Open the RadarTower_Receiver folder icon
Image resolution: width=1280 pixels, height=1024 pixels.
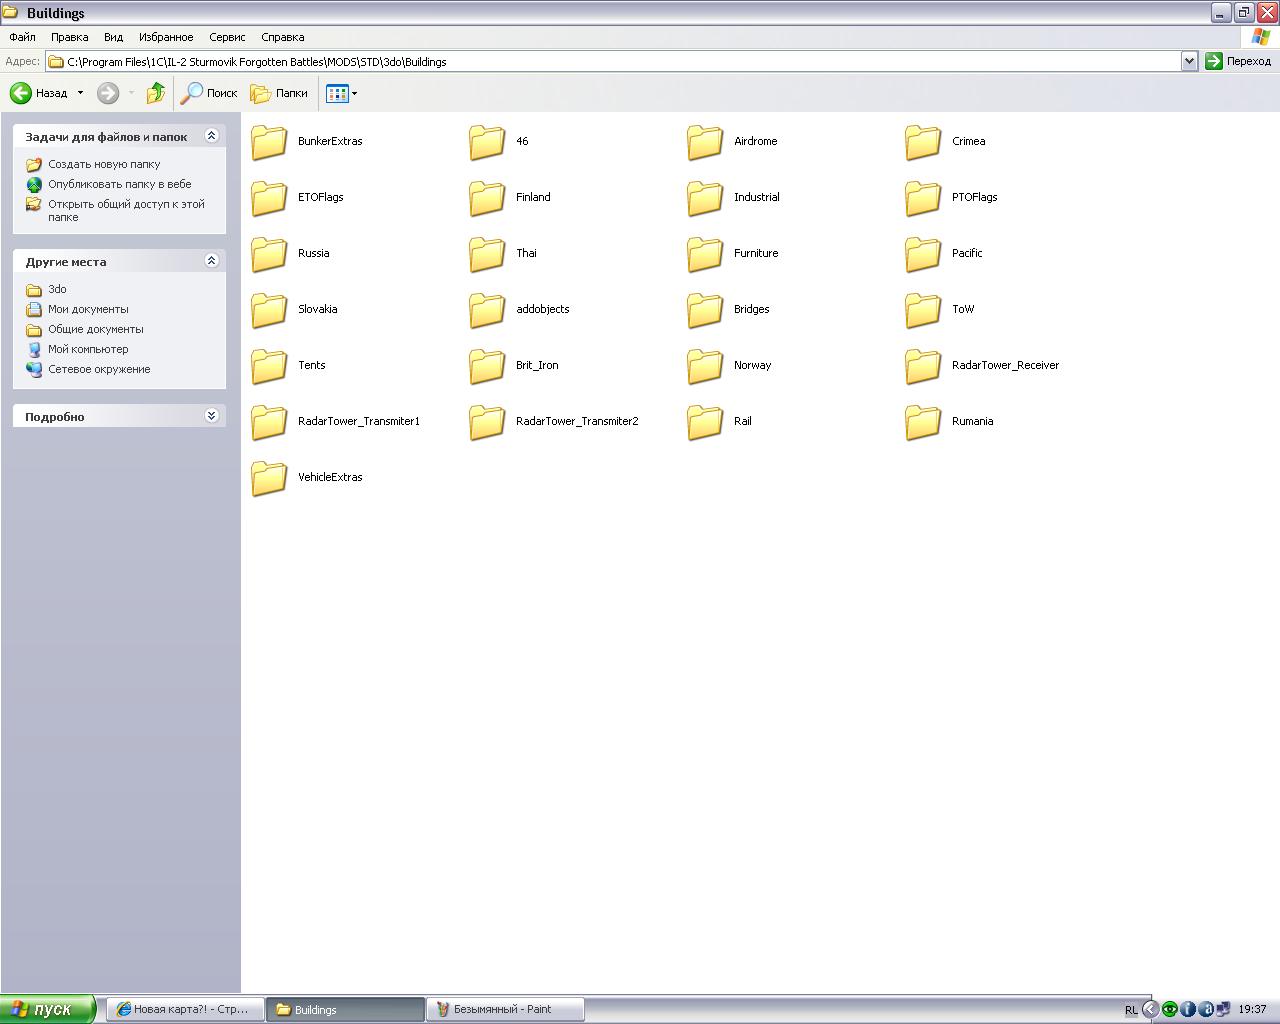pyautogui.click(x=923, y=366)
